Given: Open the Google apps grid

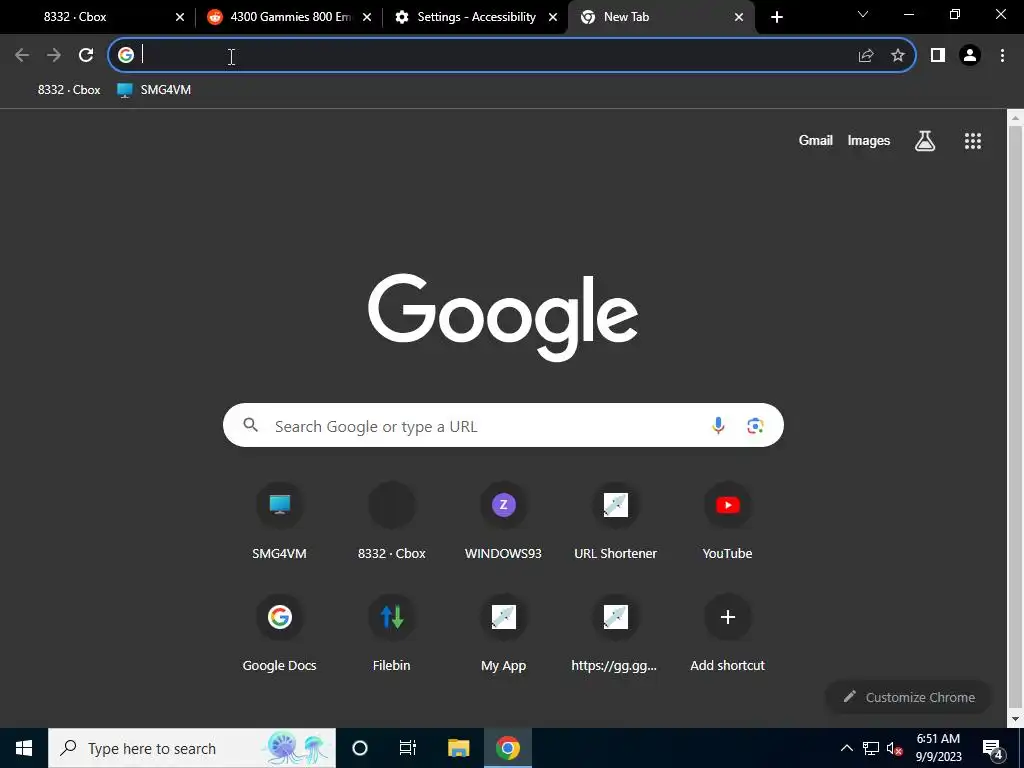Looking at the screenshot, I should pyautogui.click(x=973, y=140).
